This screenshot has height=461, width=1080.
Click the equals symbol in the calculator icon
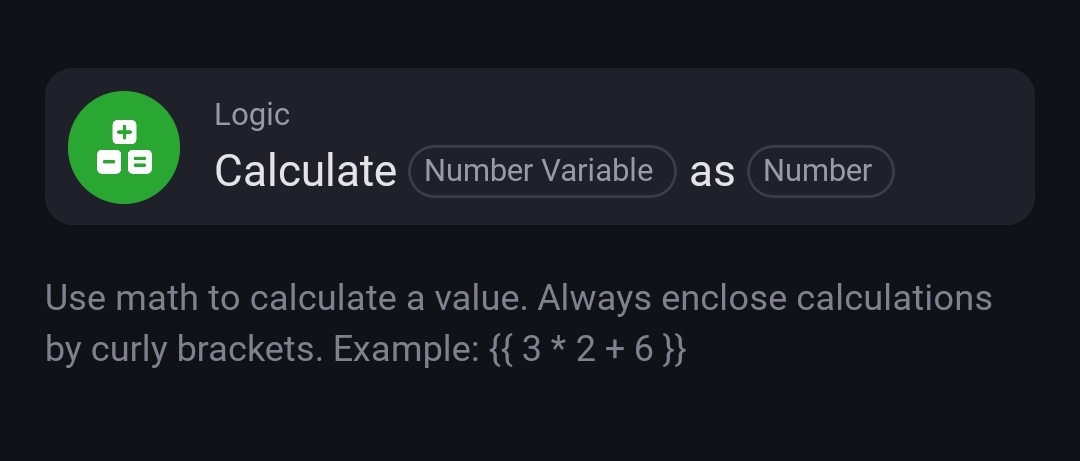pos(139,161)
